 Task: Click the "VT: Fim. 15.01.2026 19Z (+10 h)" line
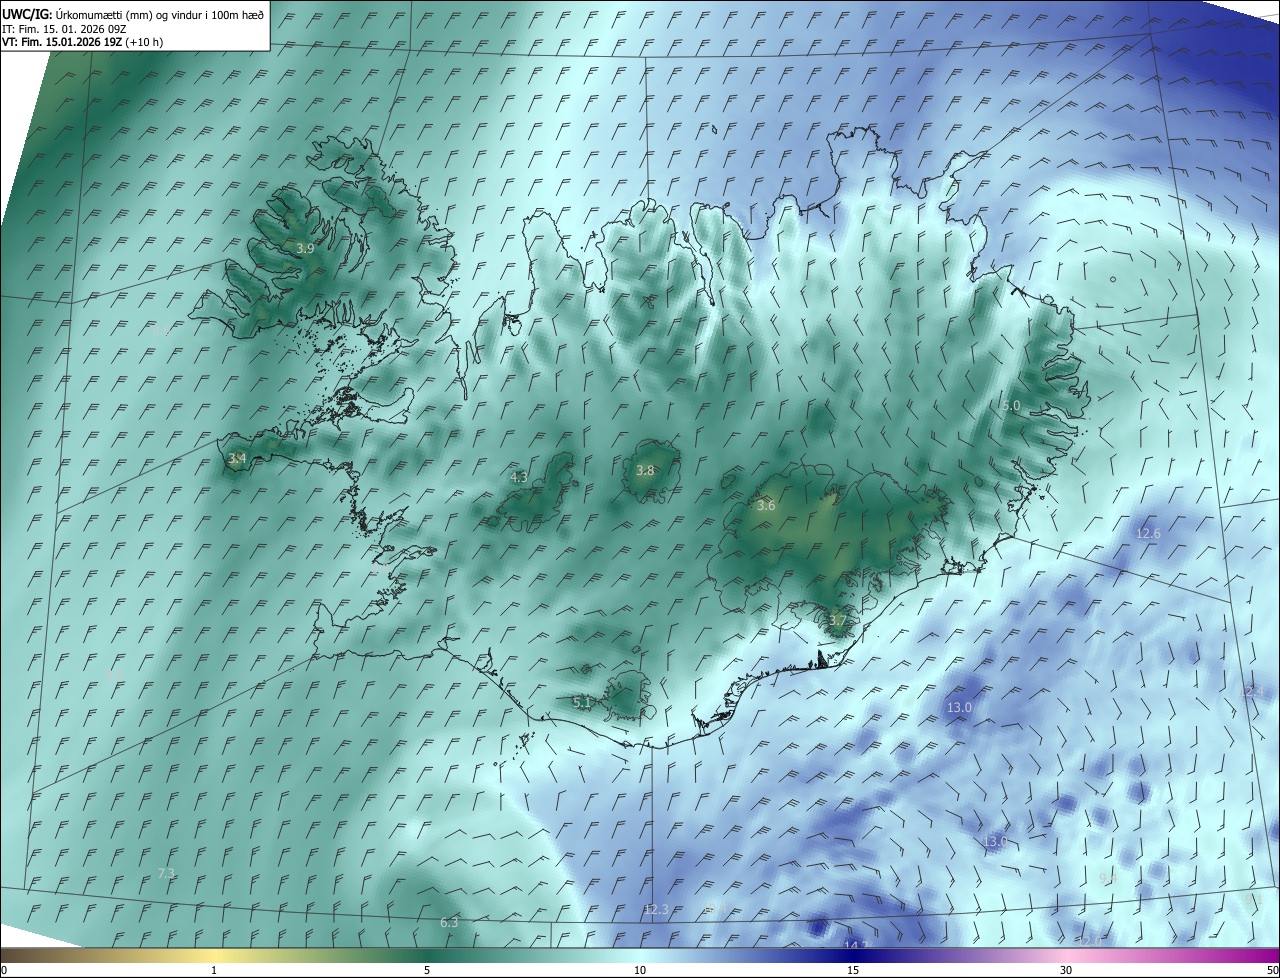coord(82,41)
